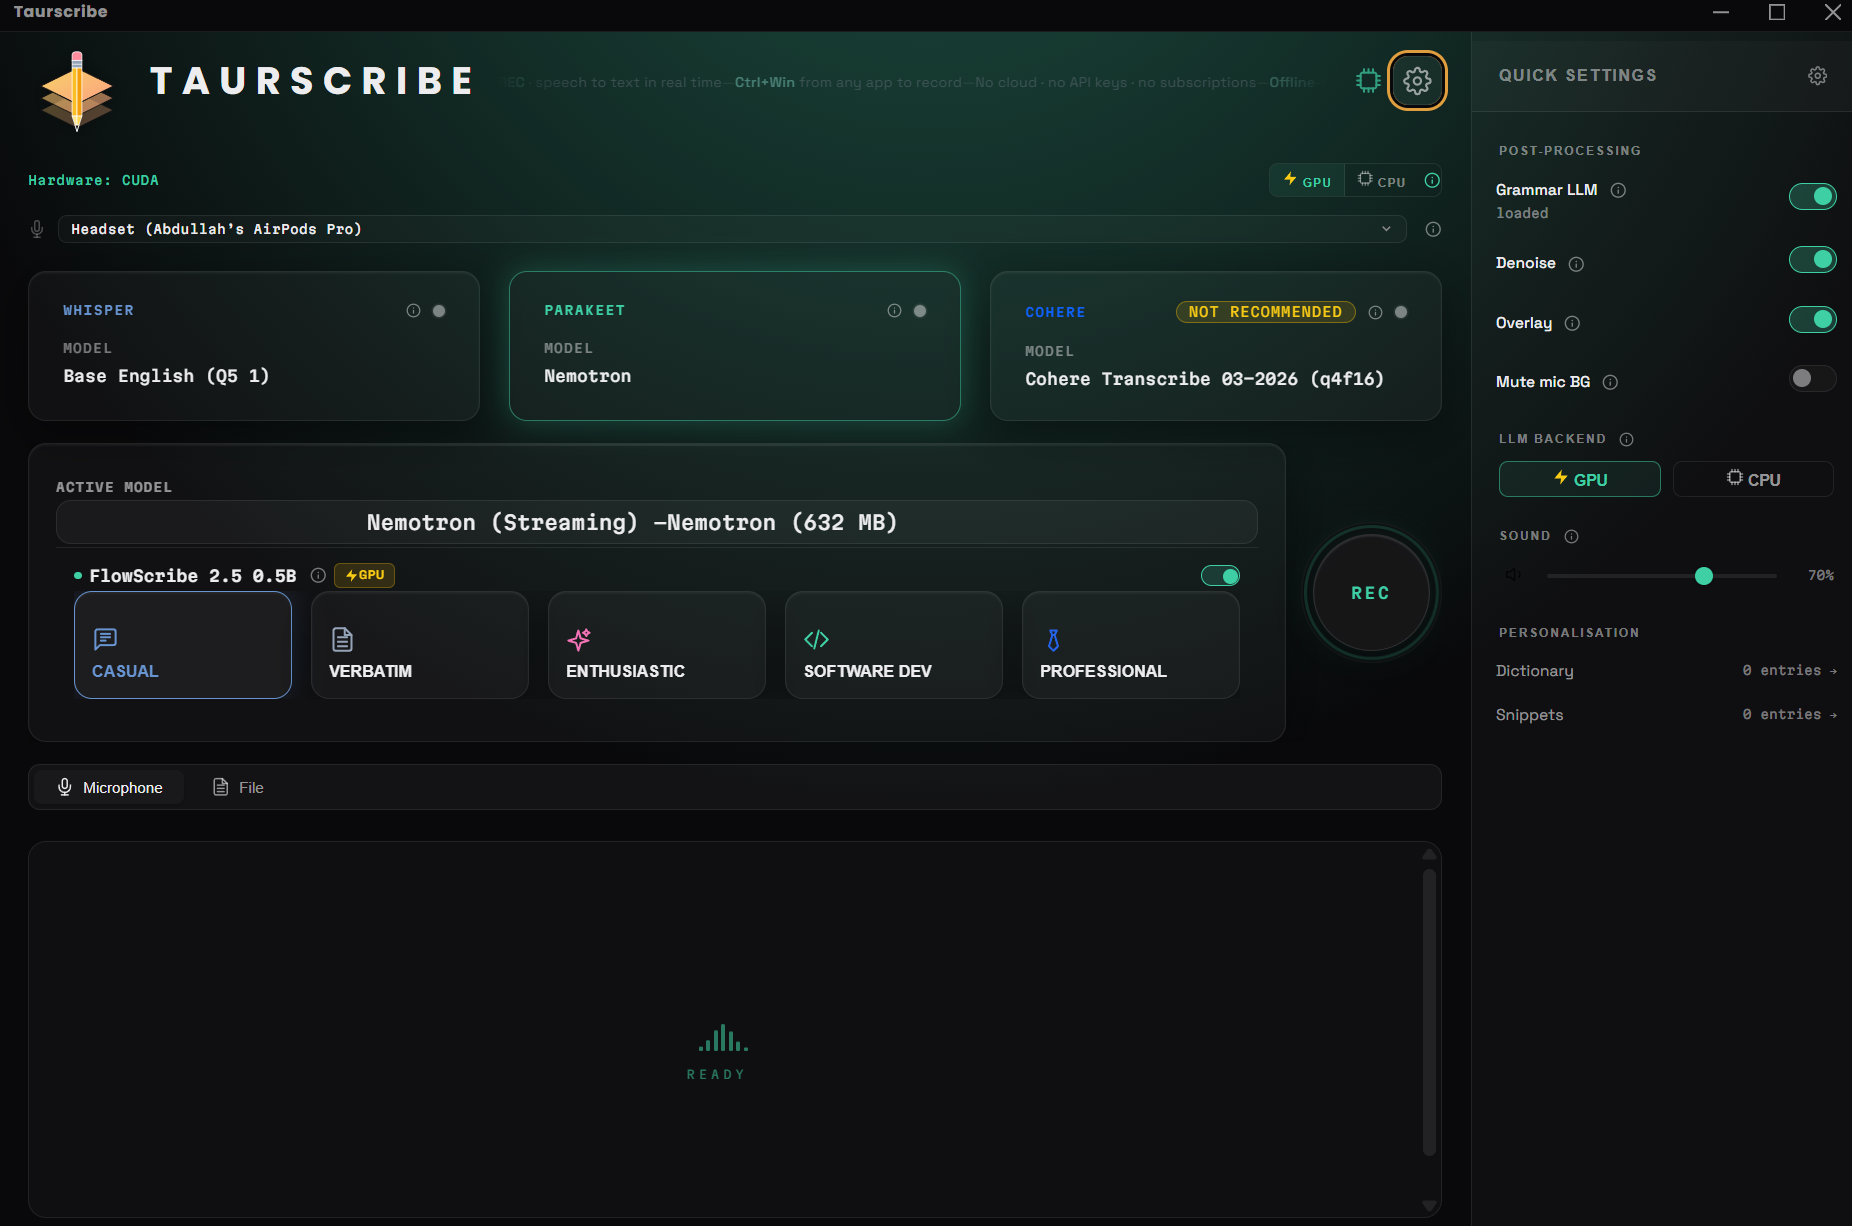
Task: Turn off the Overlay switch
Action: tap(1812, 319)
